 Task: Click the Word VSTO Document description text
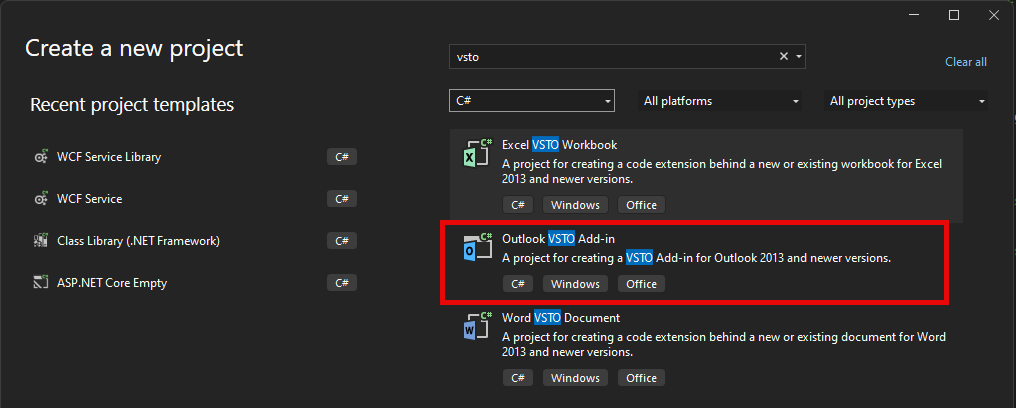click(724, 345)
